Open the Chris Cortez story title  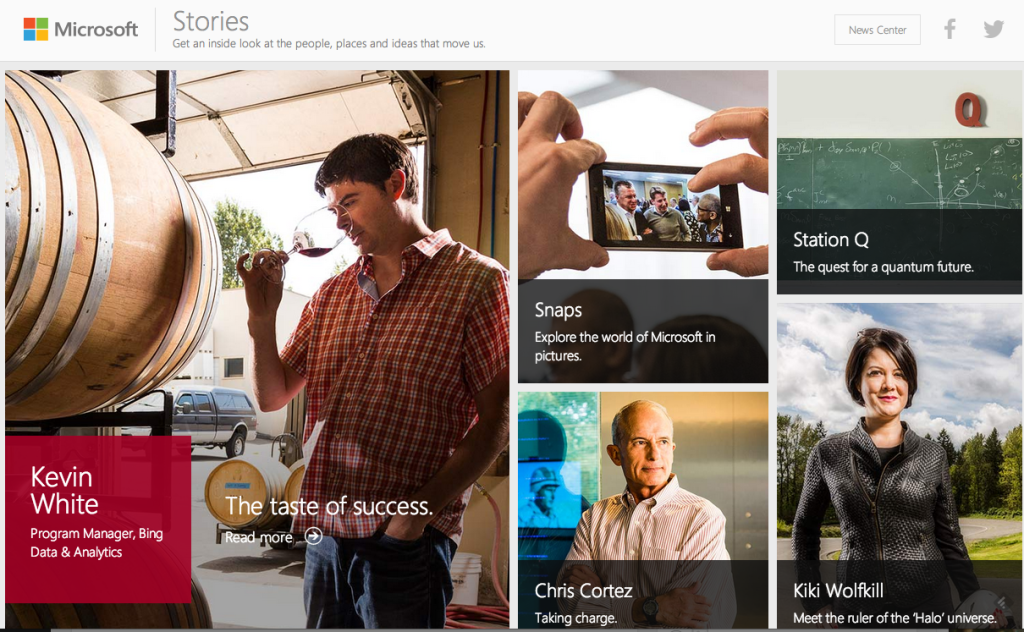[583, 590]
